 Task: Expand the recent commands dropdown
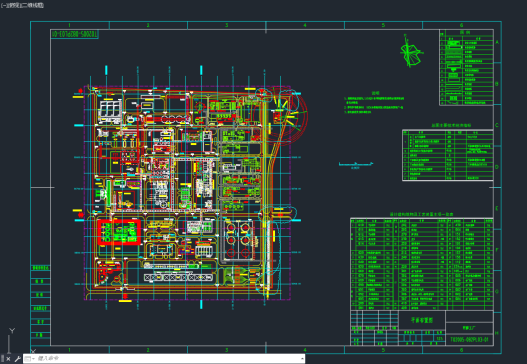tap(30, 359)
